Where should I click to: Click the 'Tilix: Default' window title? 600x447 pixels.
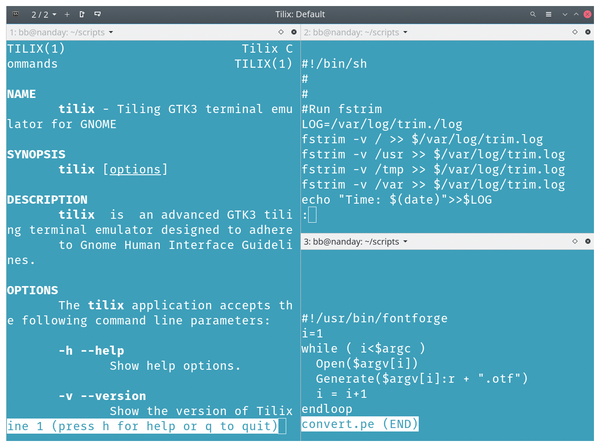coord(300,14)
